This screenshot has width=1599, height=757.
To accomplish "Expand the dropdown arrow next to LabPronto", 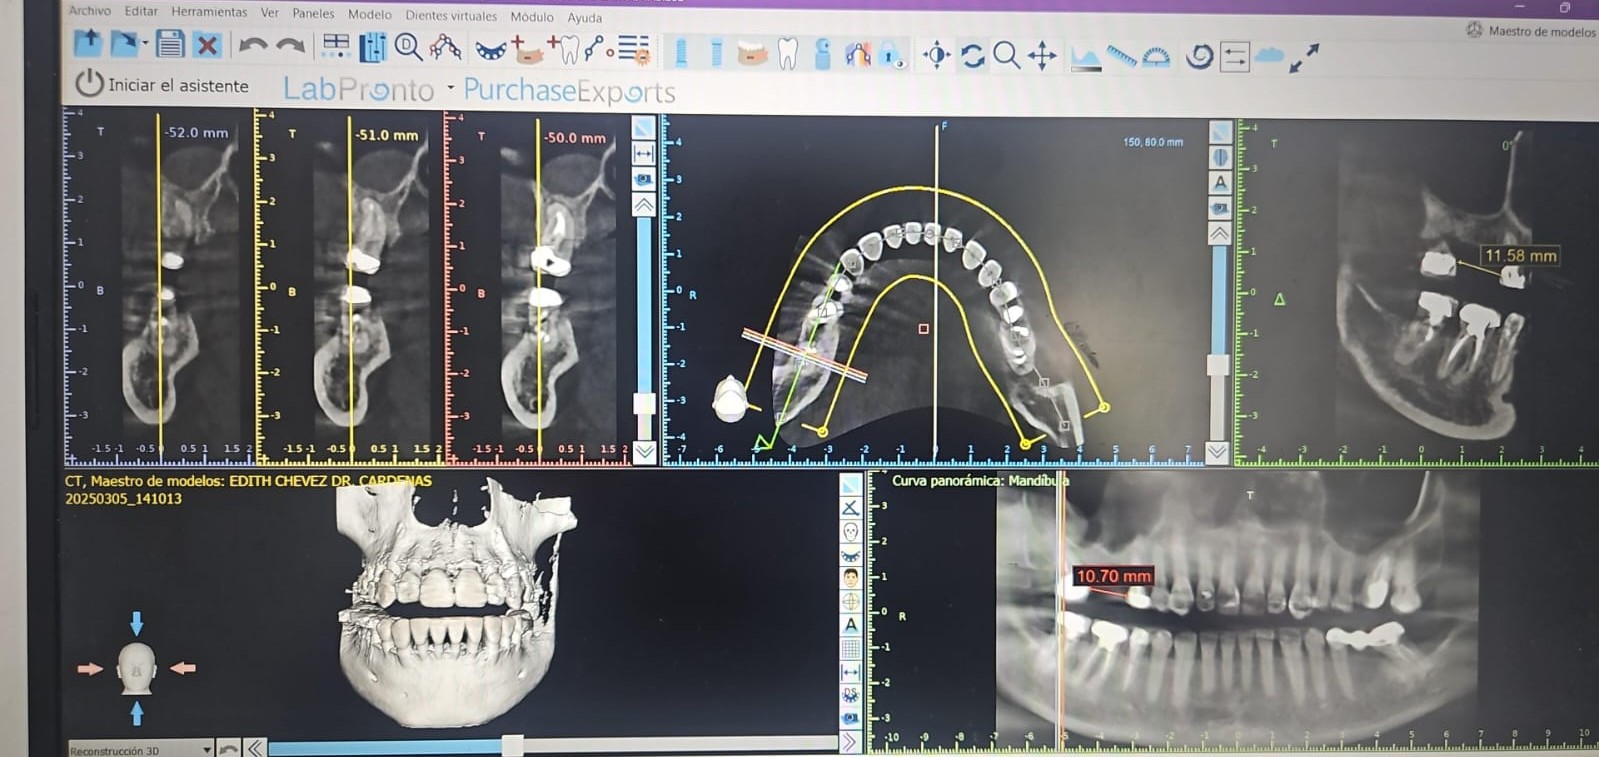I will tap(450, 87).
